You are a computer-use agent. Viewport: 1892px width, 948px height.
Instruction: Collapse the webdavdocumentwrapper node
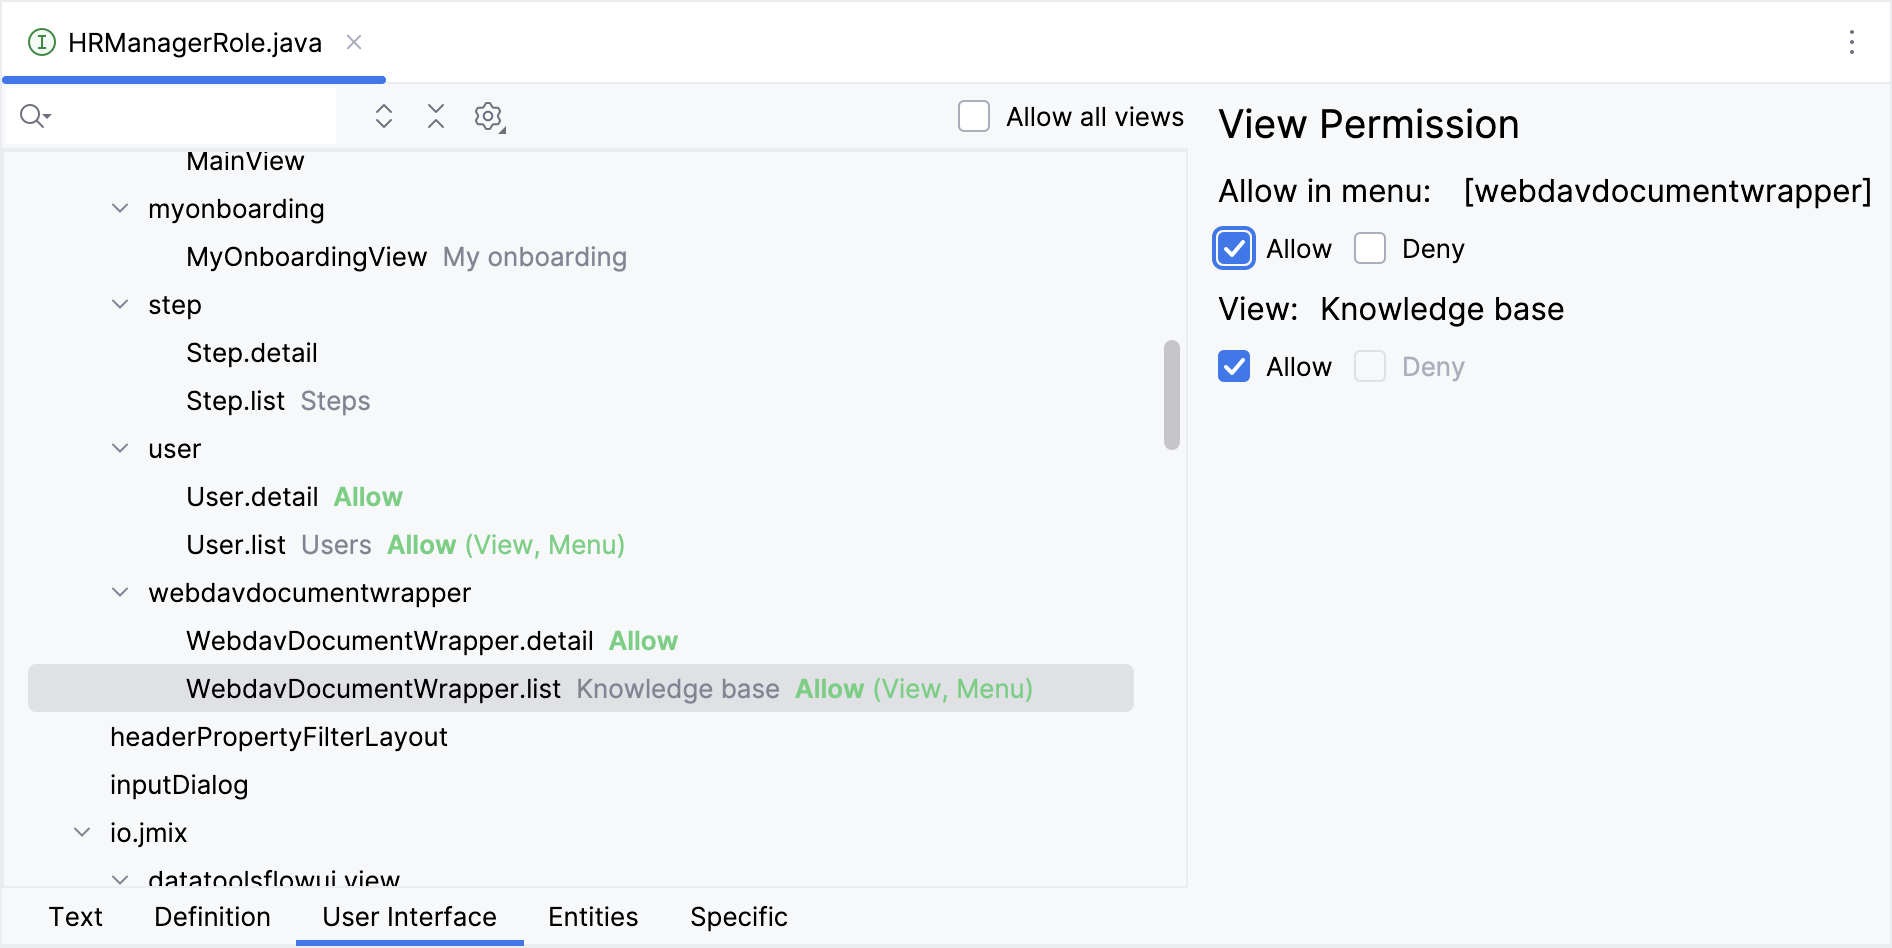120,592
